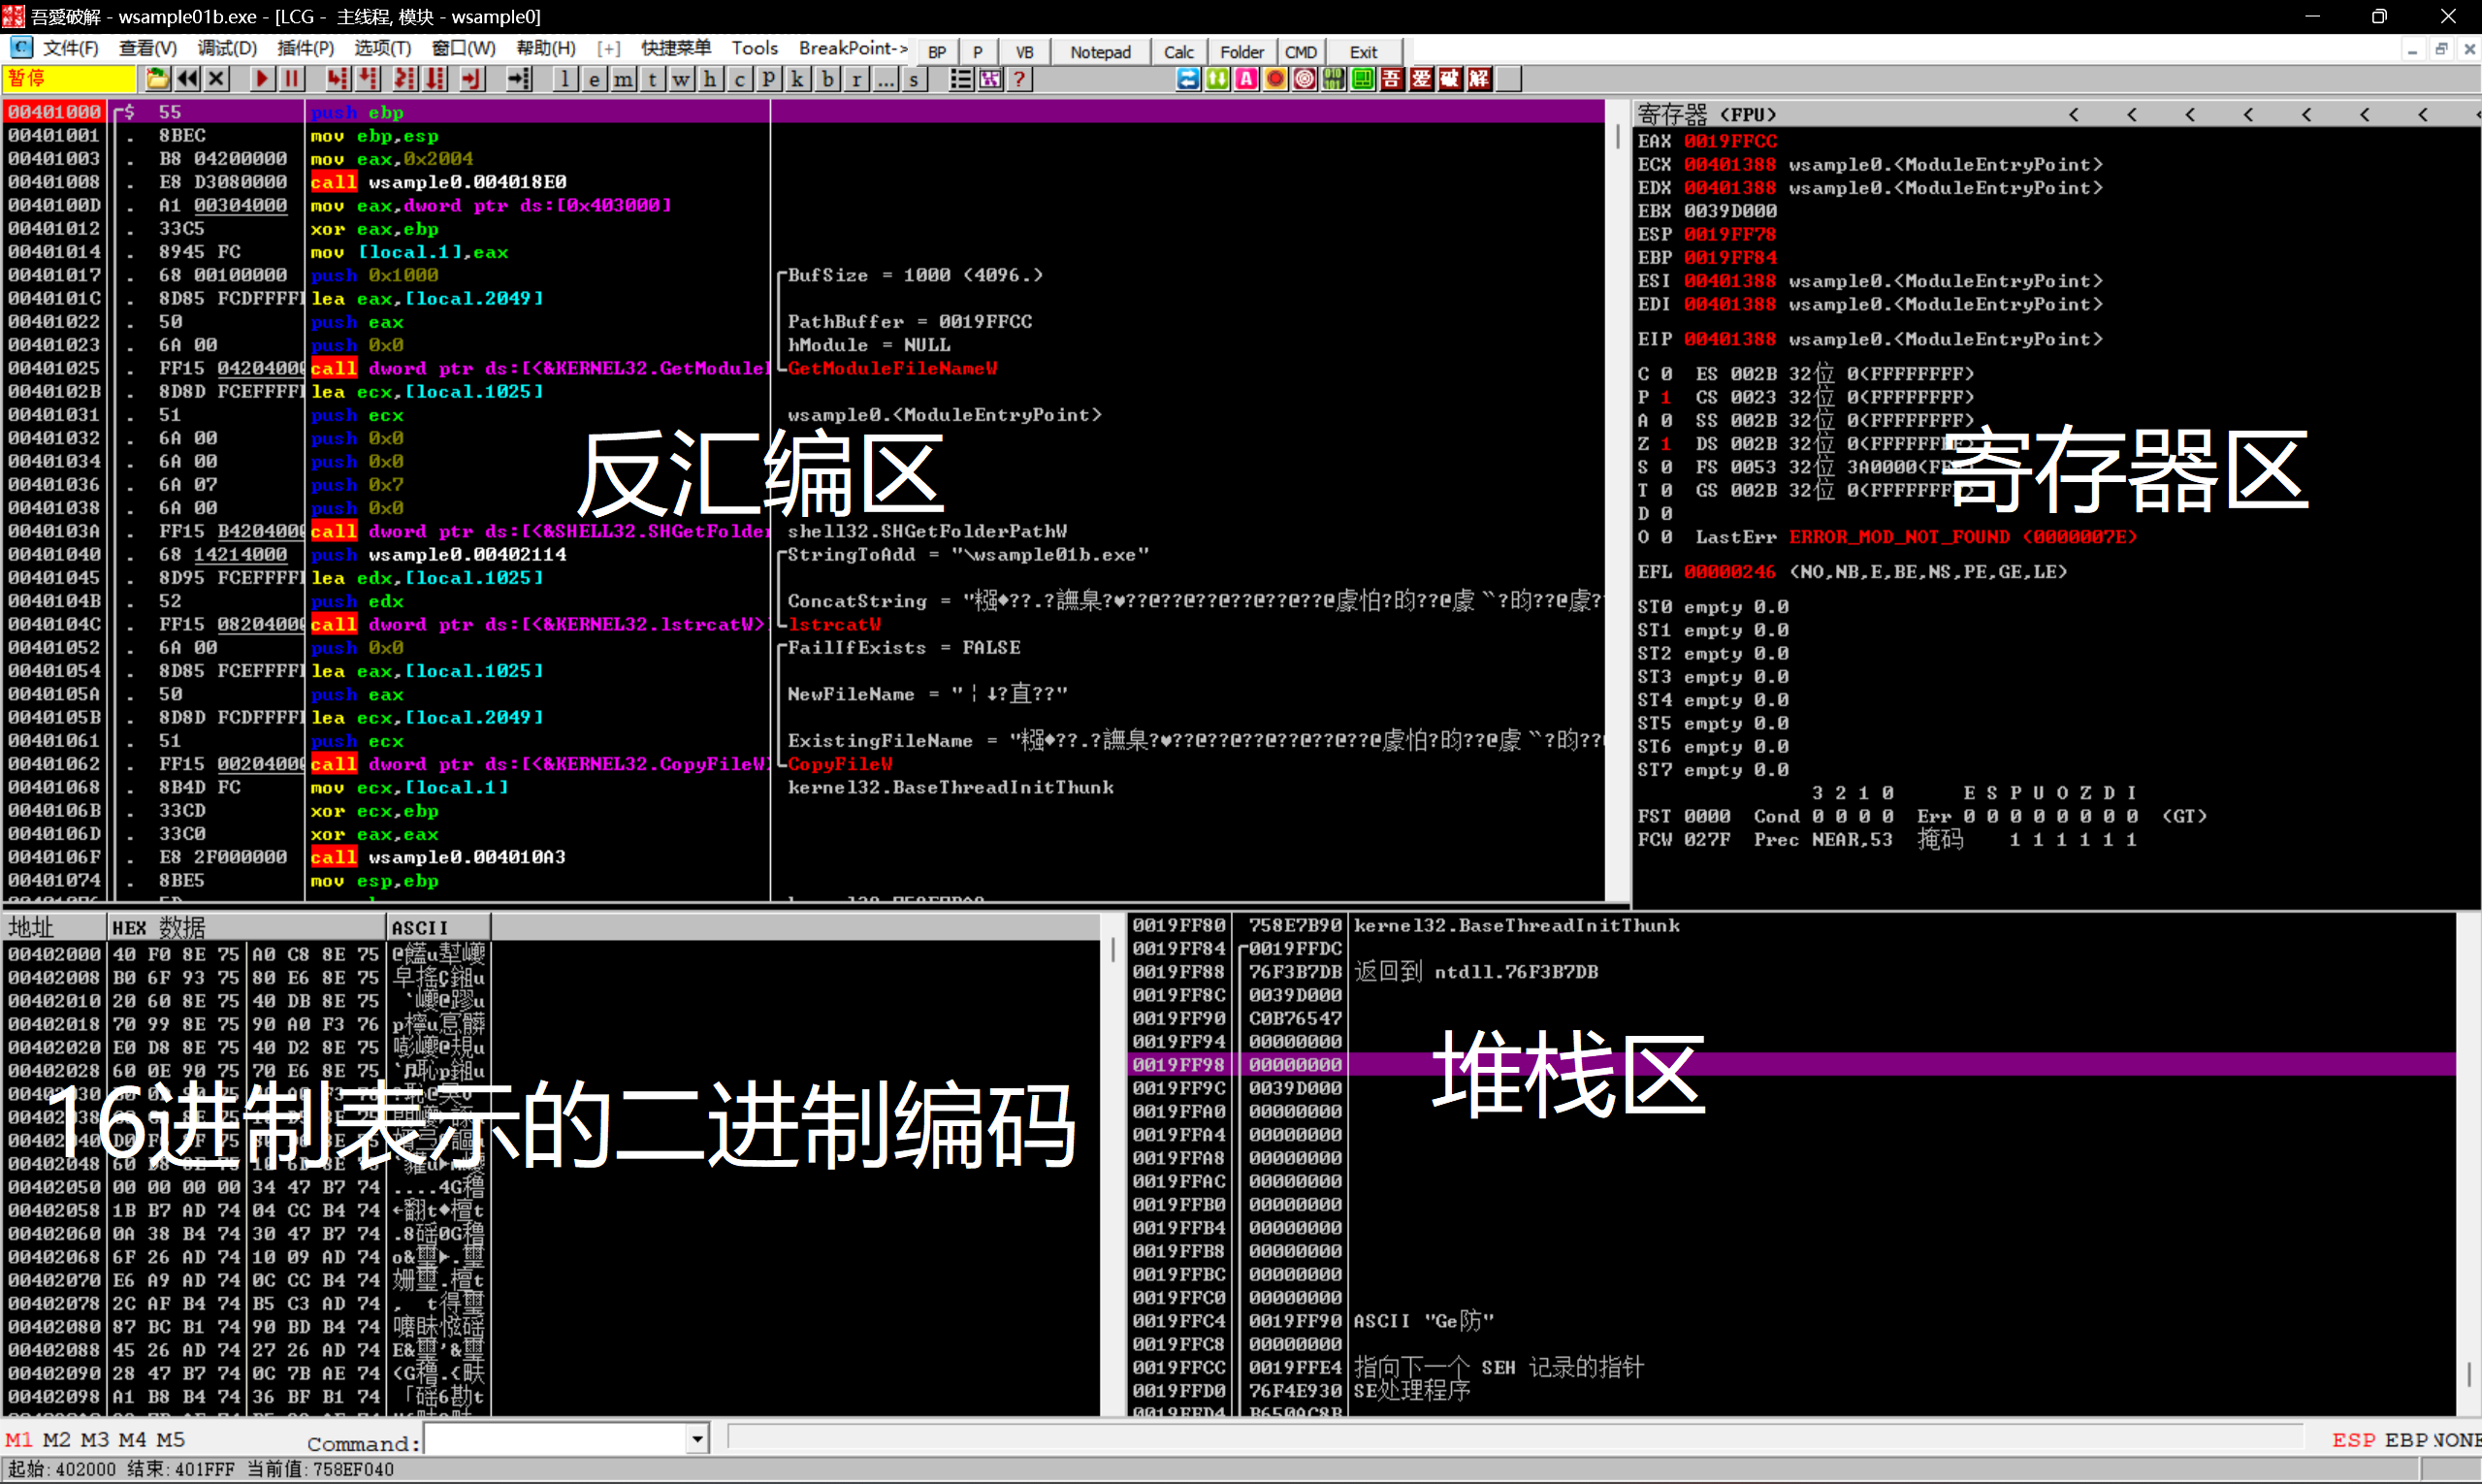Toggle the Z flag value in registers
Image resolution: width=2482 pixels, height=1484 pixels.
pyautogui.click(x=1666, y=444)
